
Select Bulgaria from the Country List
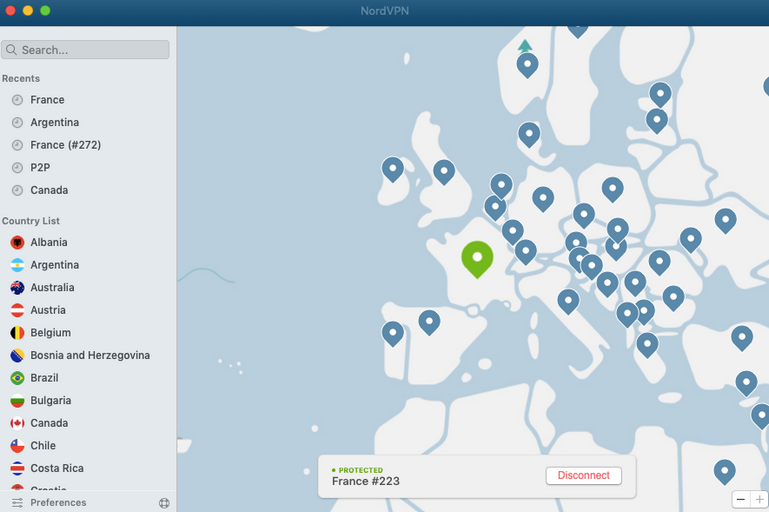click(x=51, y=400)
